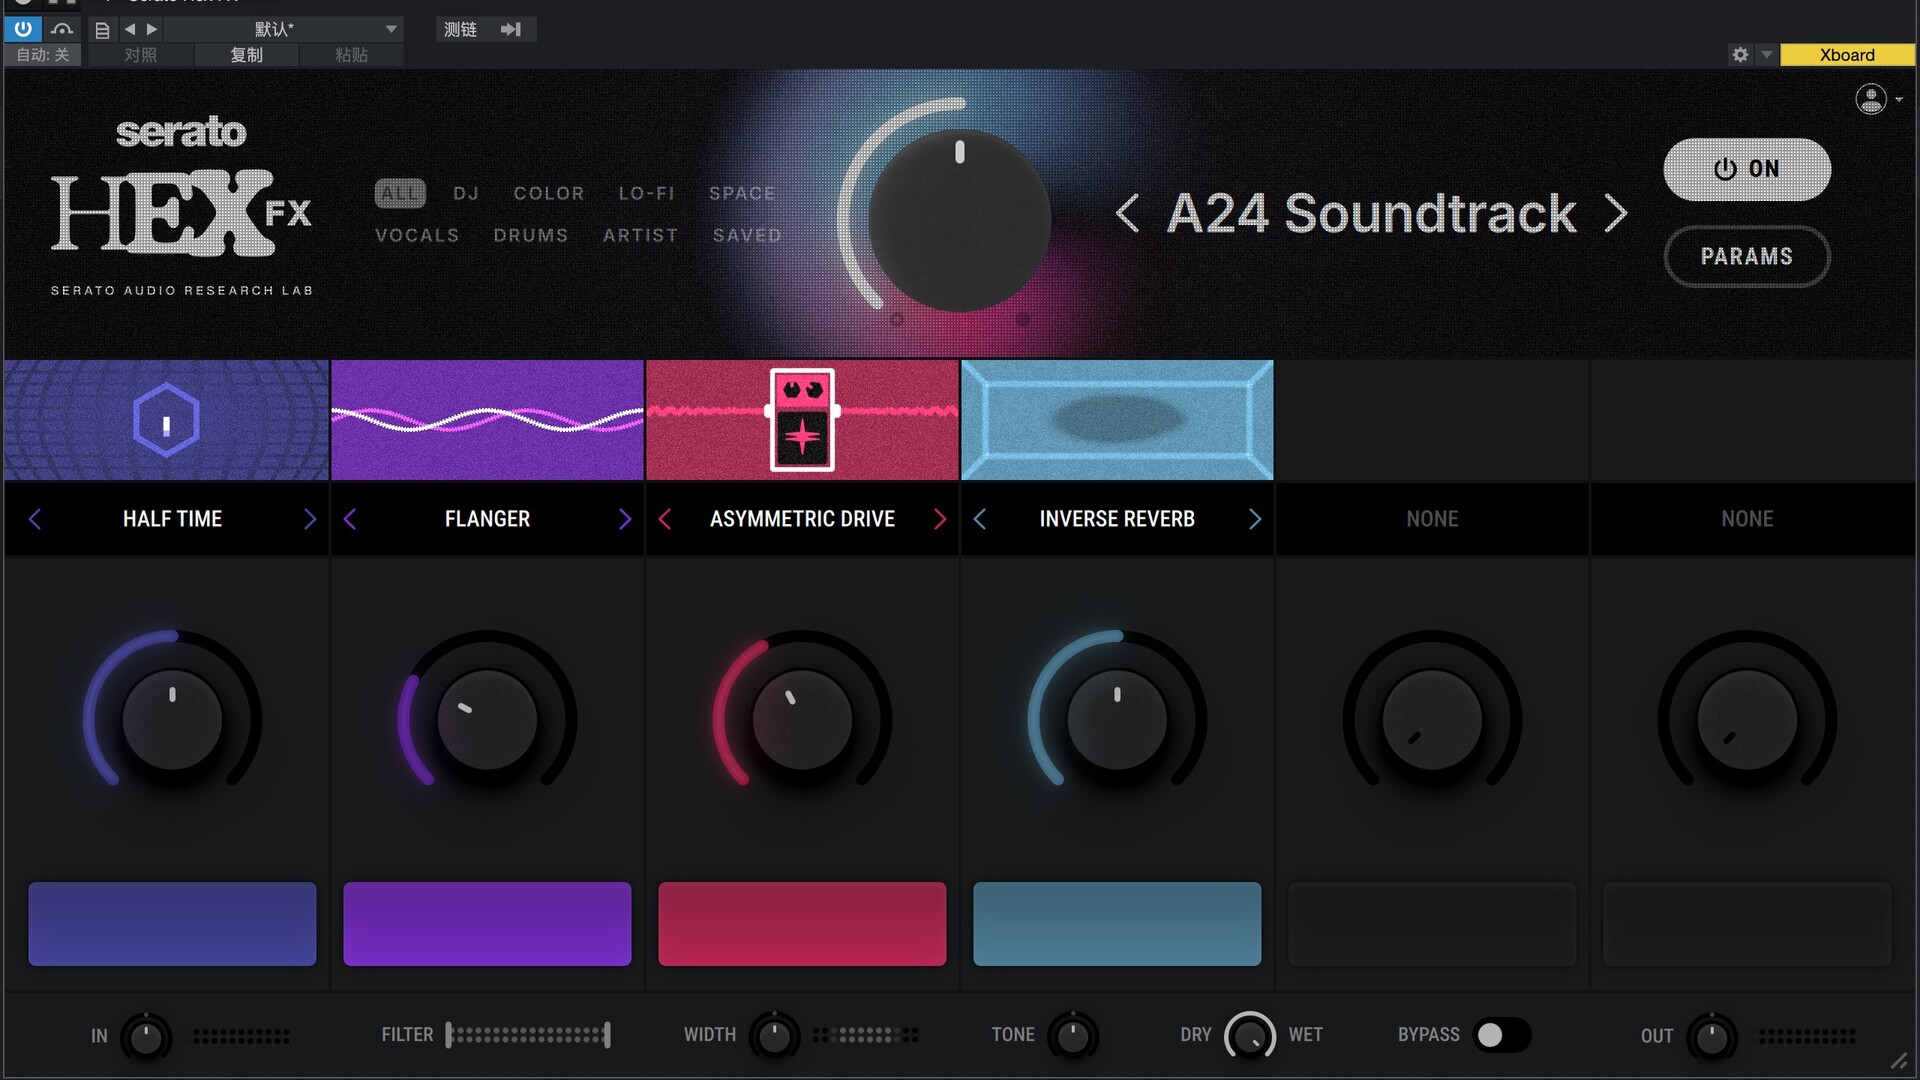The width and height of the screenshot is (1920, 1080).
Task: Click the Half Time amount knob
Action: (172, 719)
